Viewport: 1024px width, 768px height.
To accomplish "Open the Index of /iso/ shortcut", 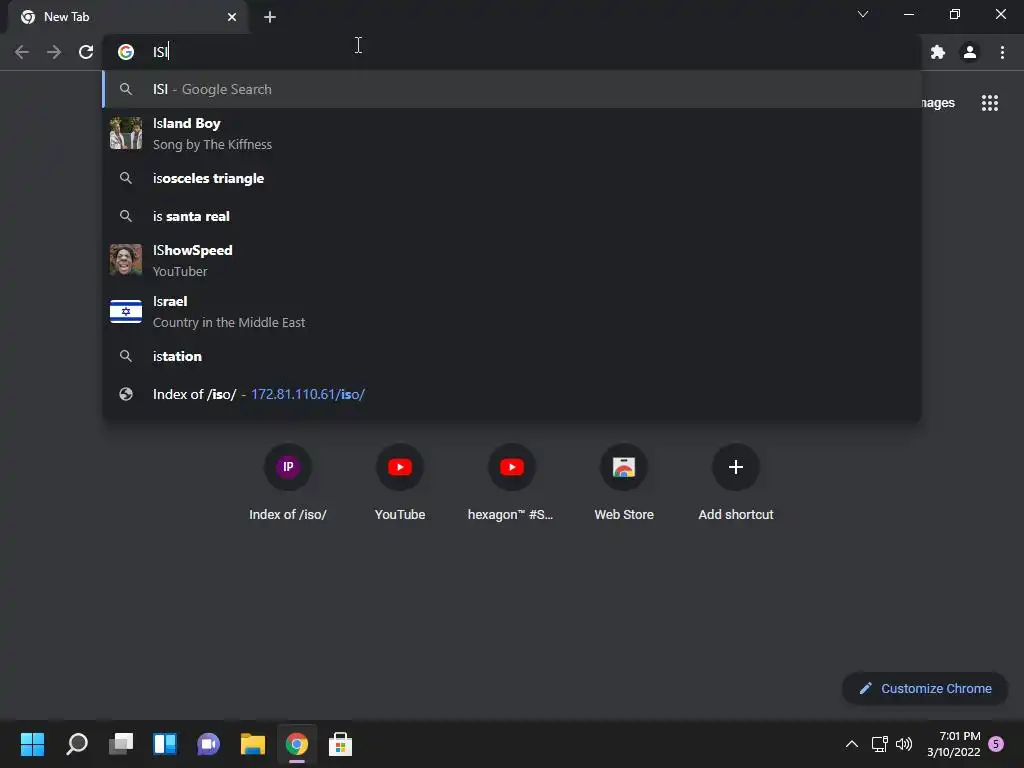I will (288, 482).
